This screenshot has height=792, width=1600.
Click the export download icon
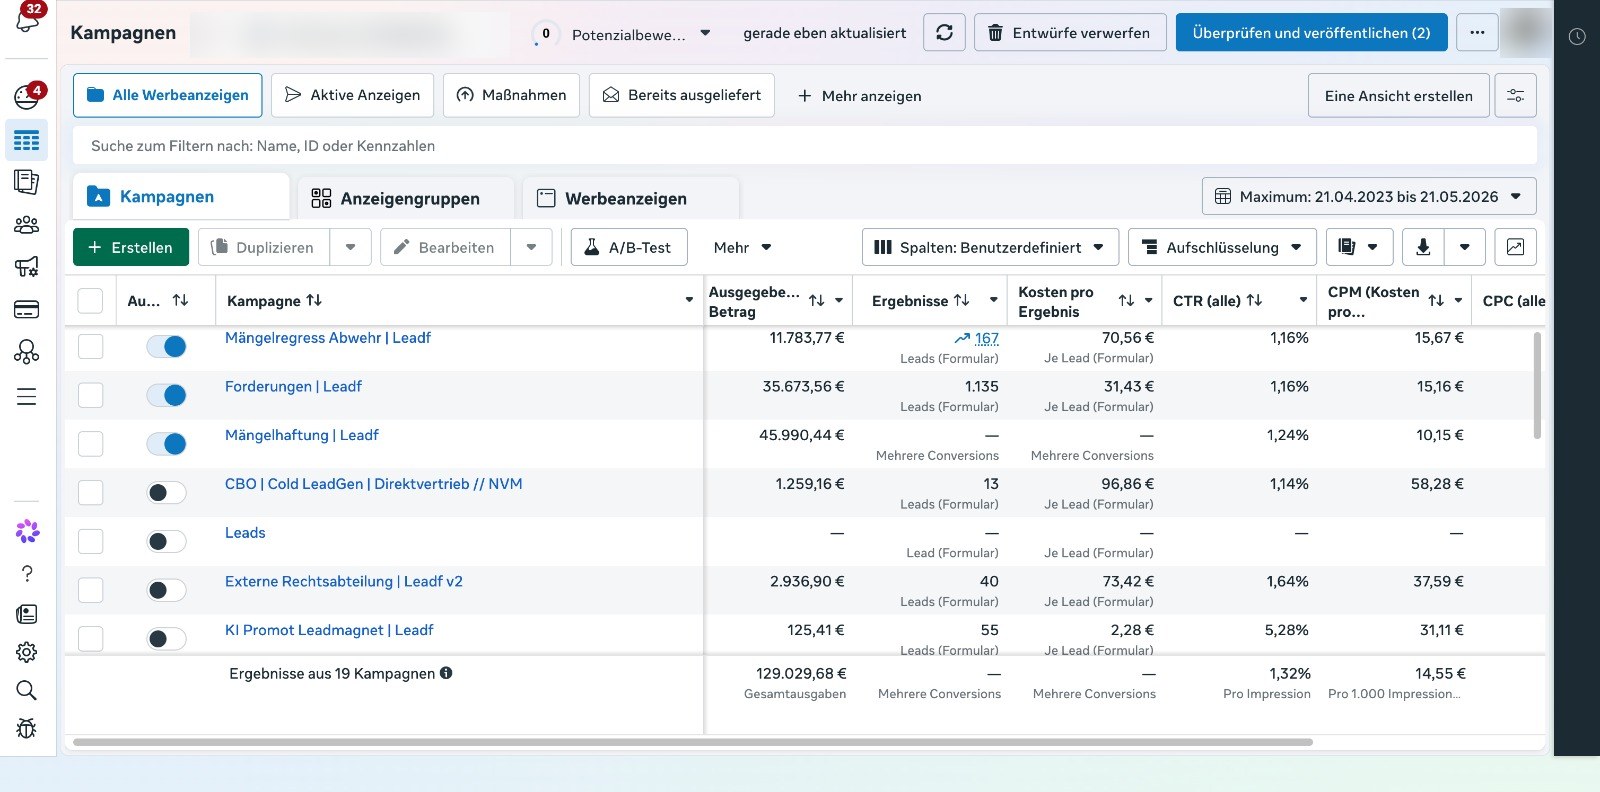point(1423,247)
